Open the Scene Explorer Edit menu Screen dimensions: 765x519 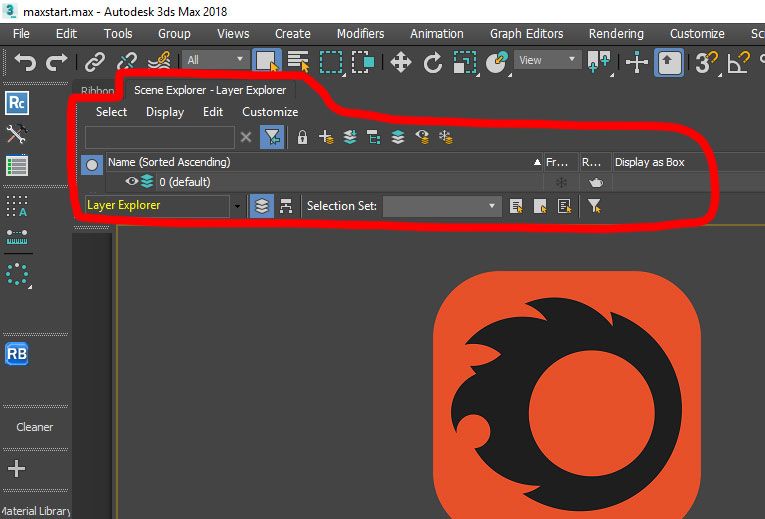tap(213, 112)
